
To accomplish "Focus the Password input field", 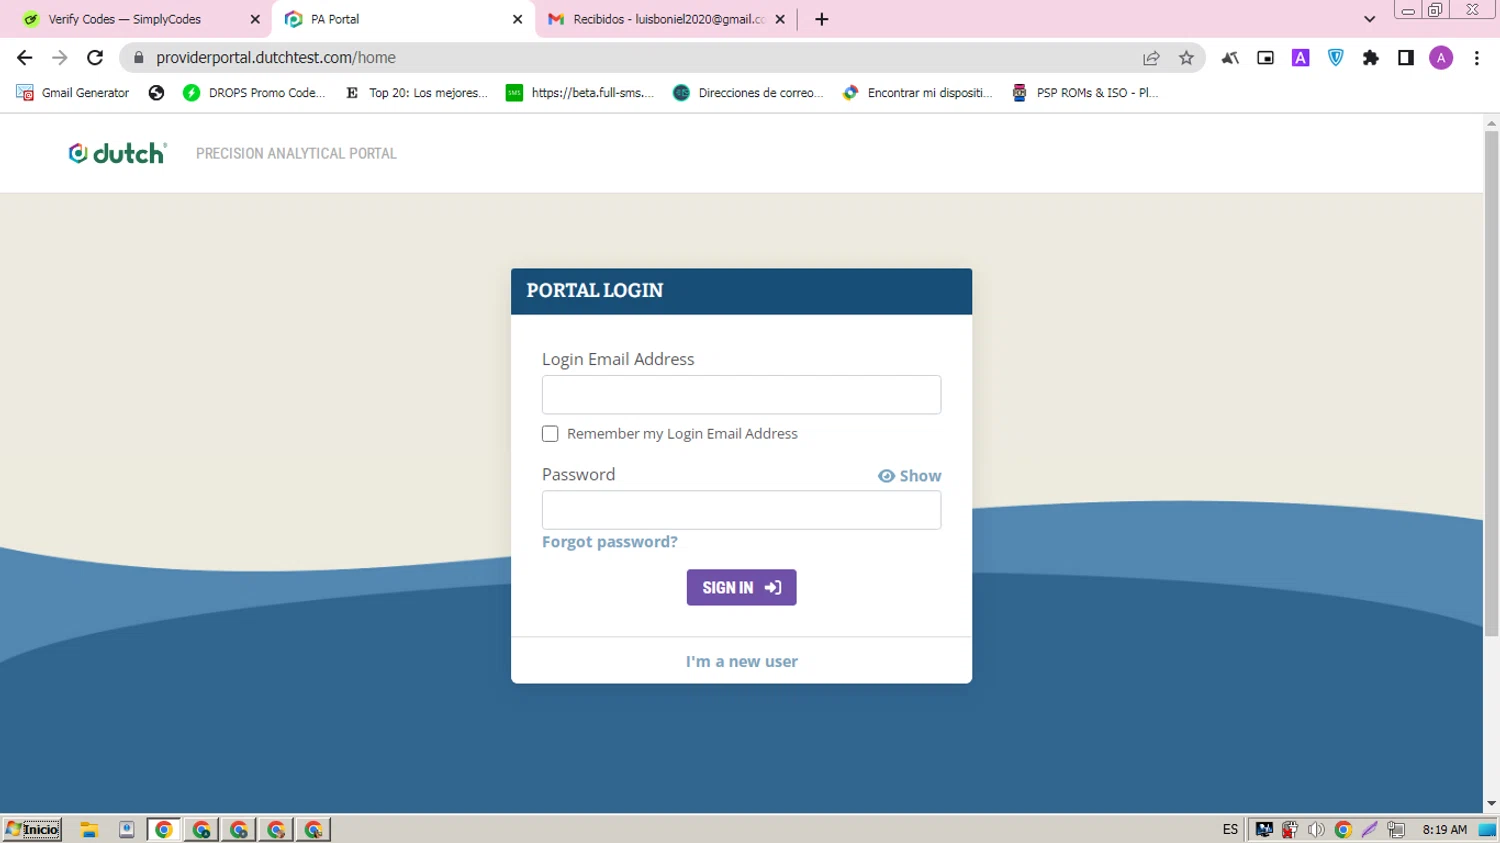I will point(741,510).
